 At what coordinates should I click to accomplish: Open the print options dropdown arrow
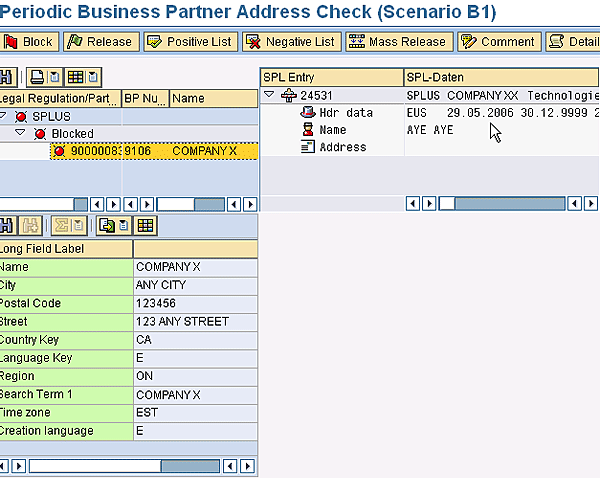(55, 77)
